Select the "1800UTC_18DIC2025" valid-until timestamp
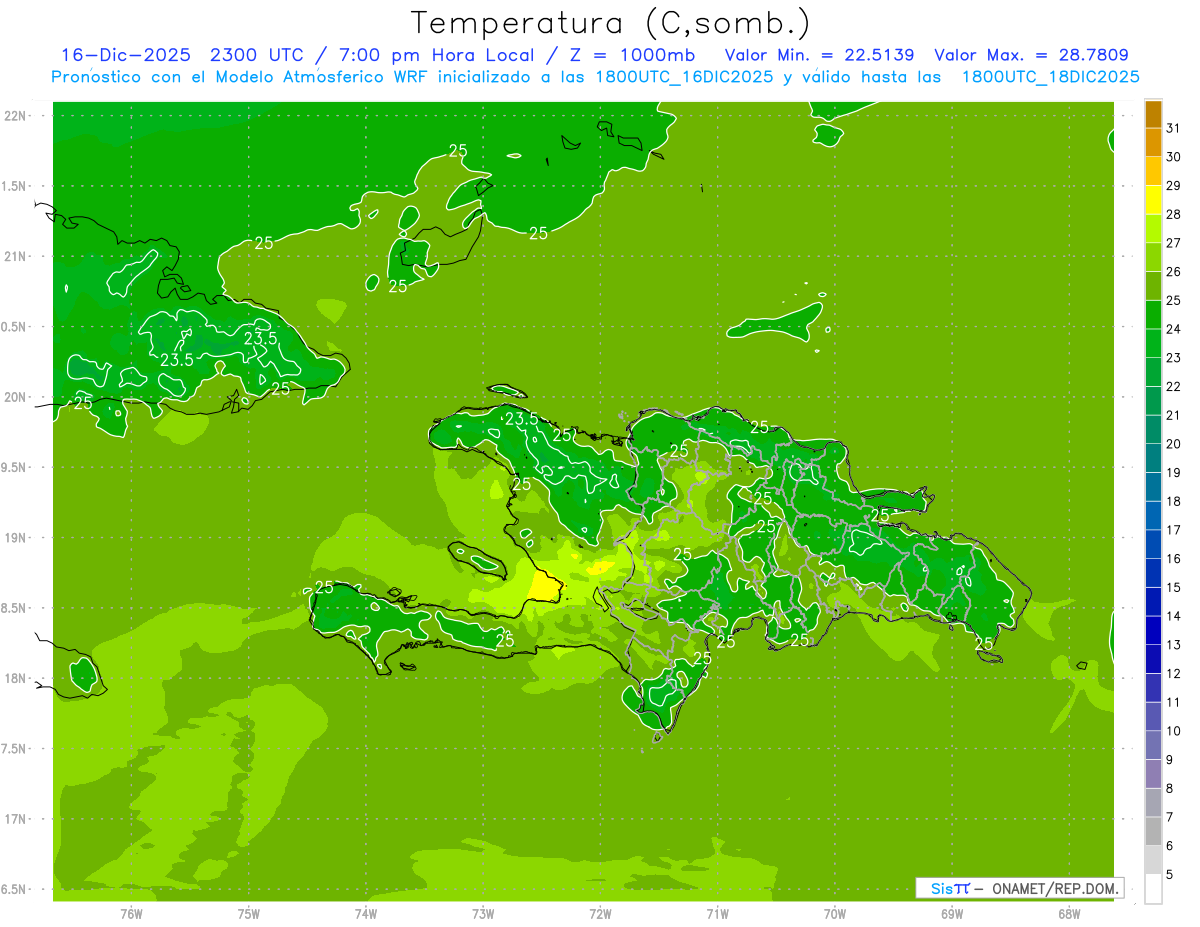Screen dimensions: 1200x927 tap(1050, 77)
